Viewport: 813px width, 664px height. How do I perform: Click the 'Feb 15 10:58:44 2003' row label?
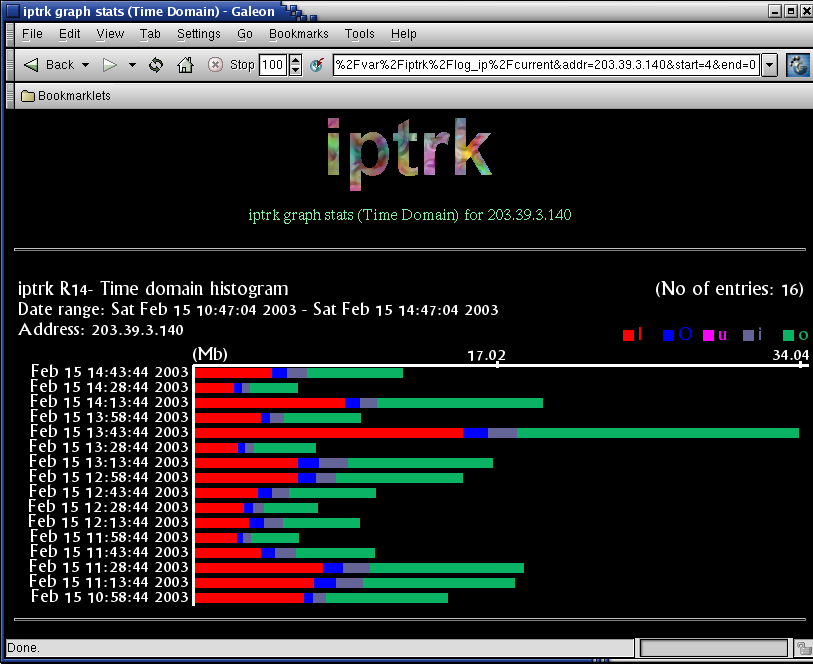click(109, 597)
